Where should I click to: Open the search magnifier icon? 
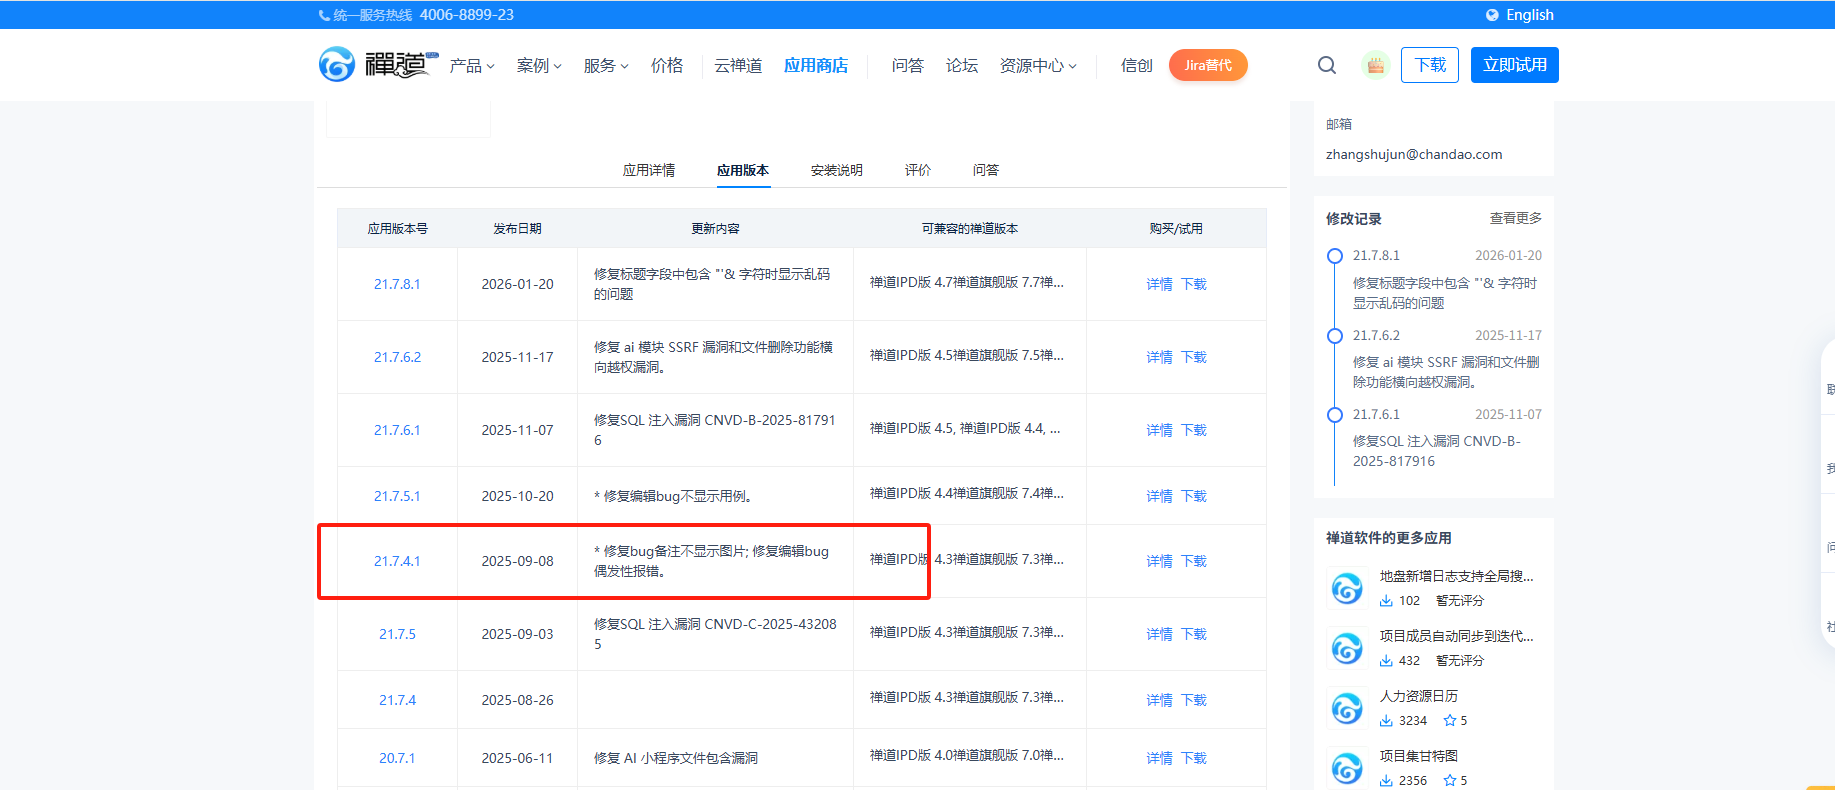tap(1327, 65)
